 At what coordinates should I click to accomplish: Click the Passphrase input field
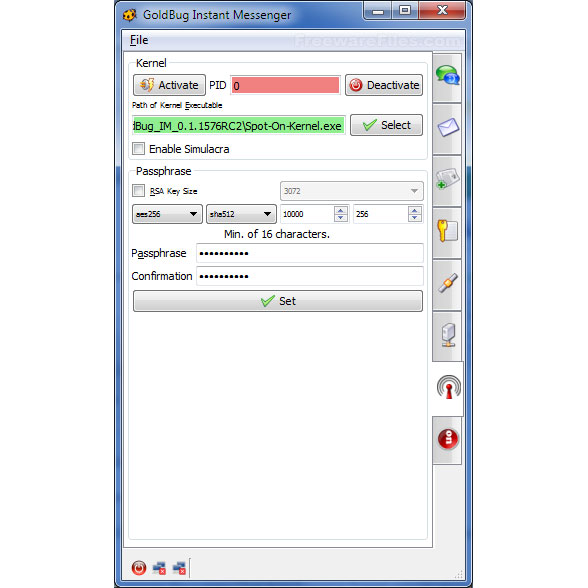pyautogui.click(x=310, y=254)
